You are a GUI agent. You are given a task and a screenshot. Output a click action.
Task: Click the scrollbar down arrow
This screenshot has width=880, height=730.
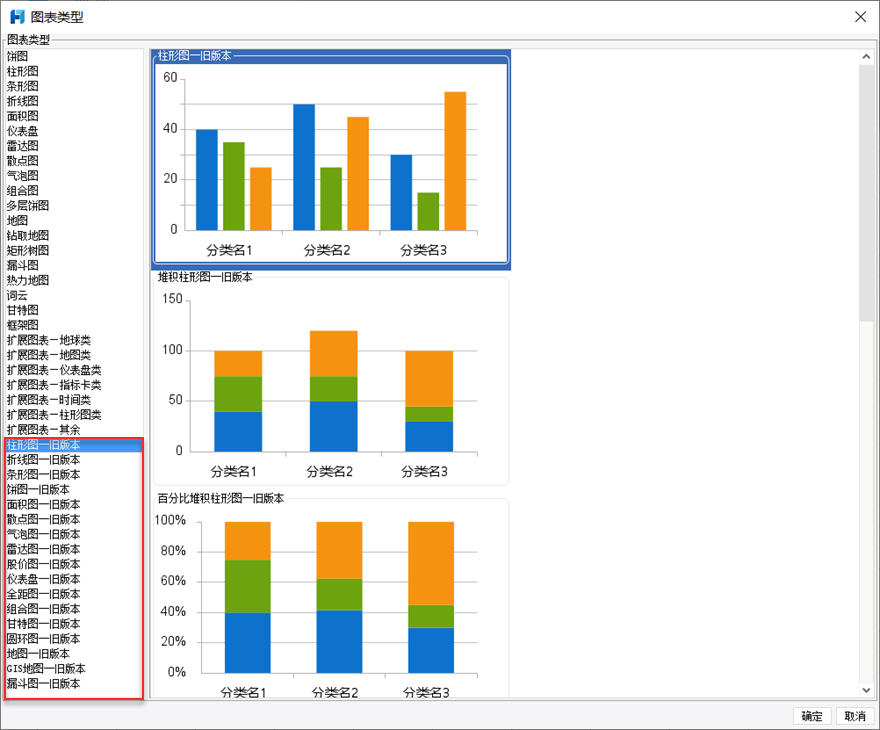click(x=866, y=691)
